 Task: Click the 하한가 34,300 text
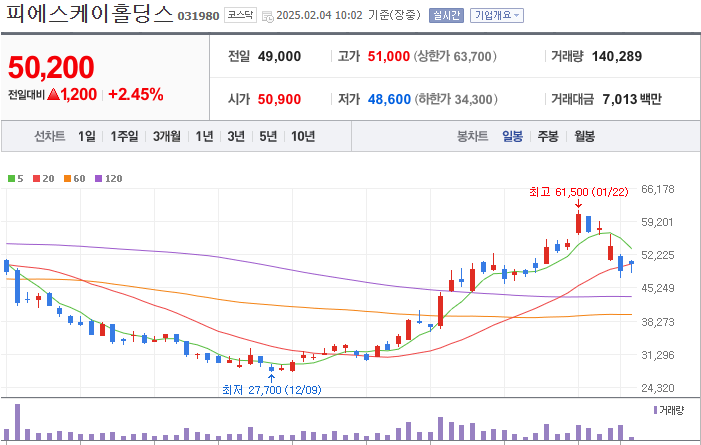456,99
